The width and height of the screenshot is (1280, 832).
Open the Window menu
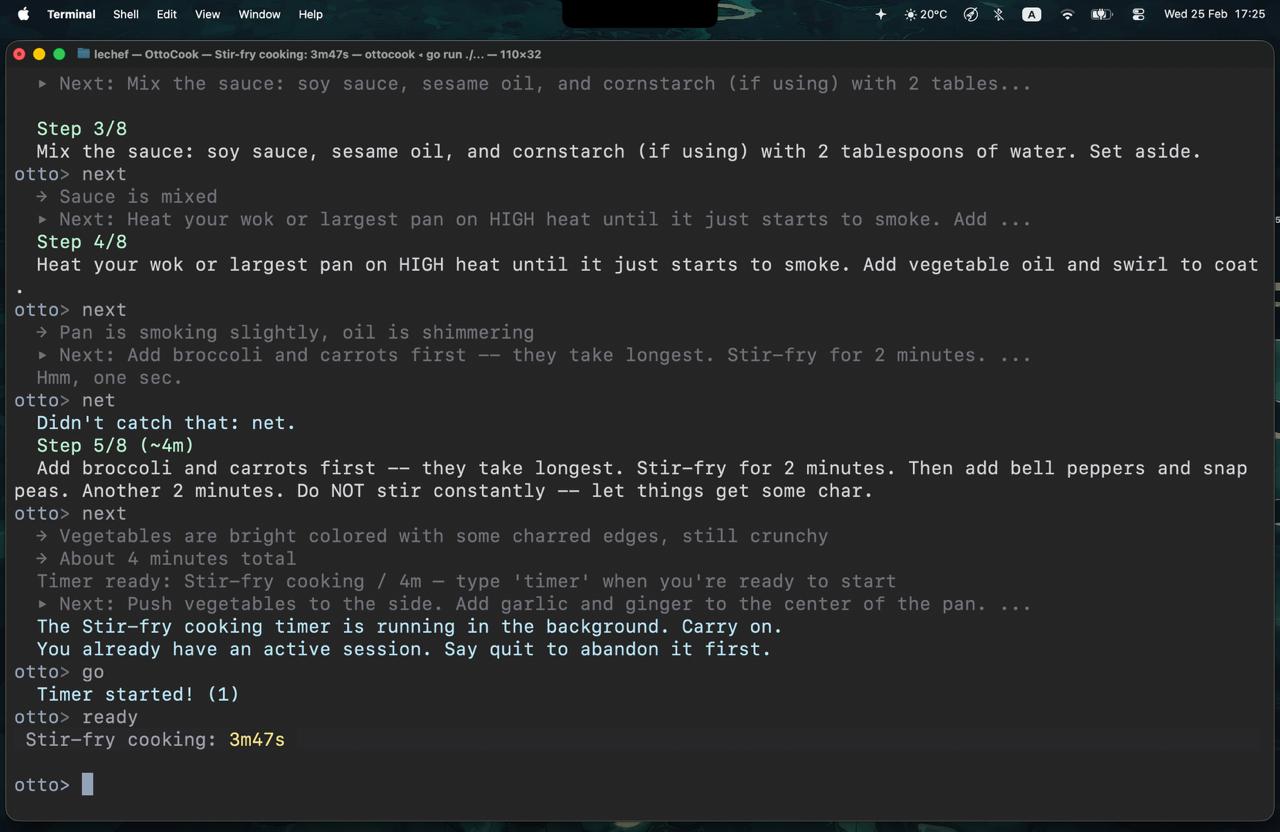(259, 14)
